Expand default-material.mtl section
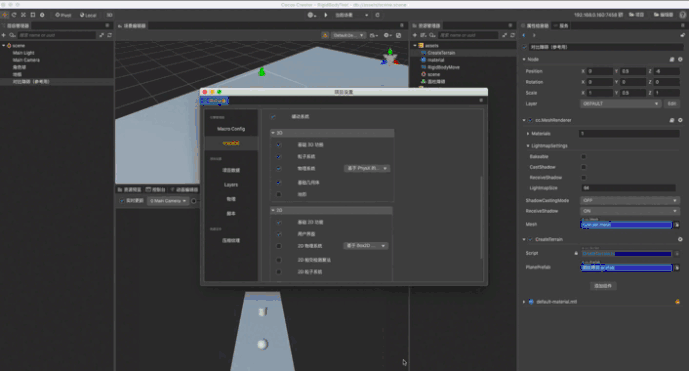 [524, 302]
